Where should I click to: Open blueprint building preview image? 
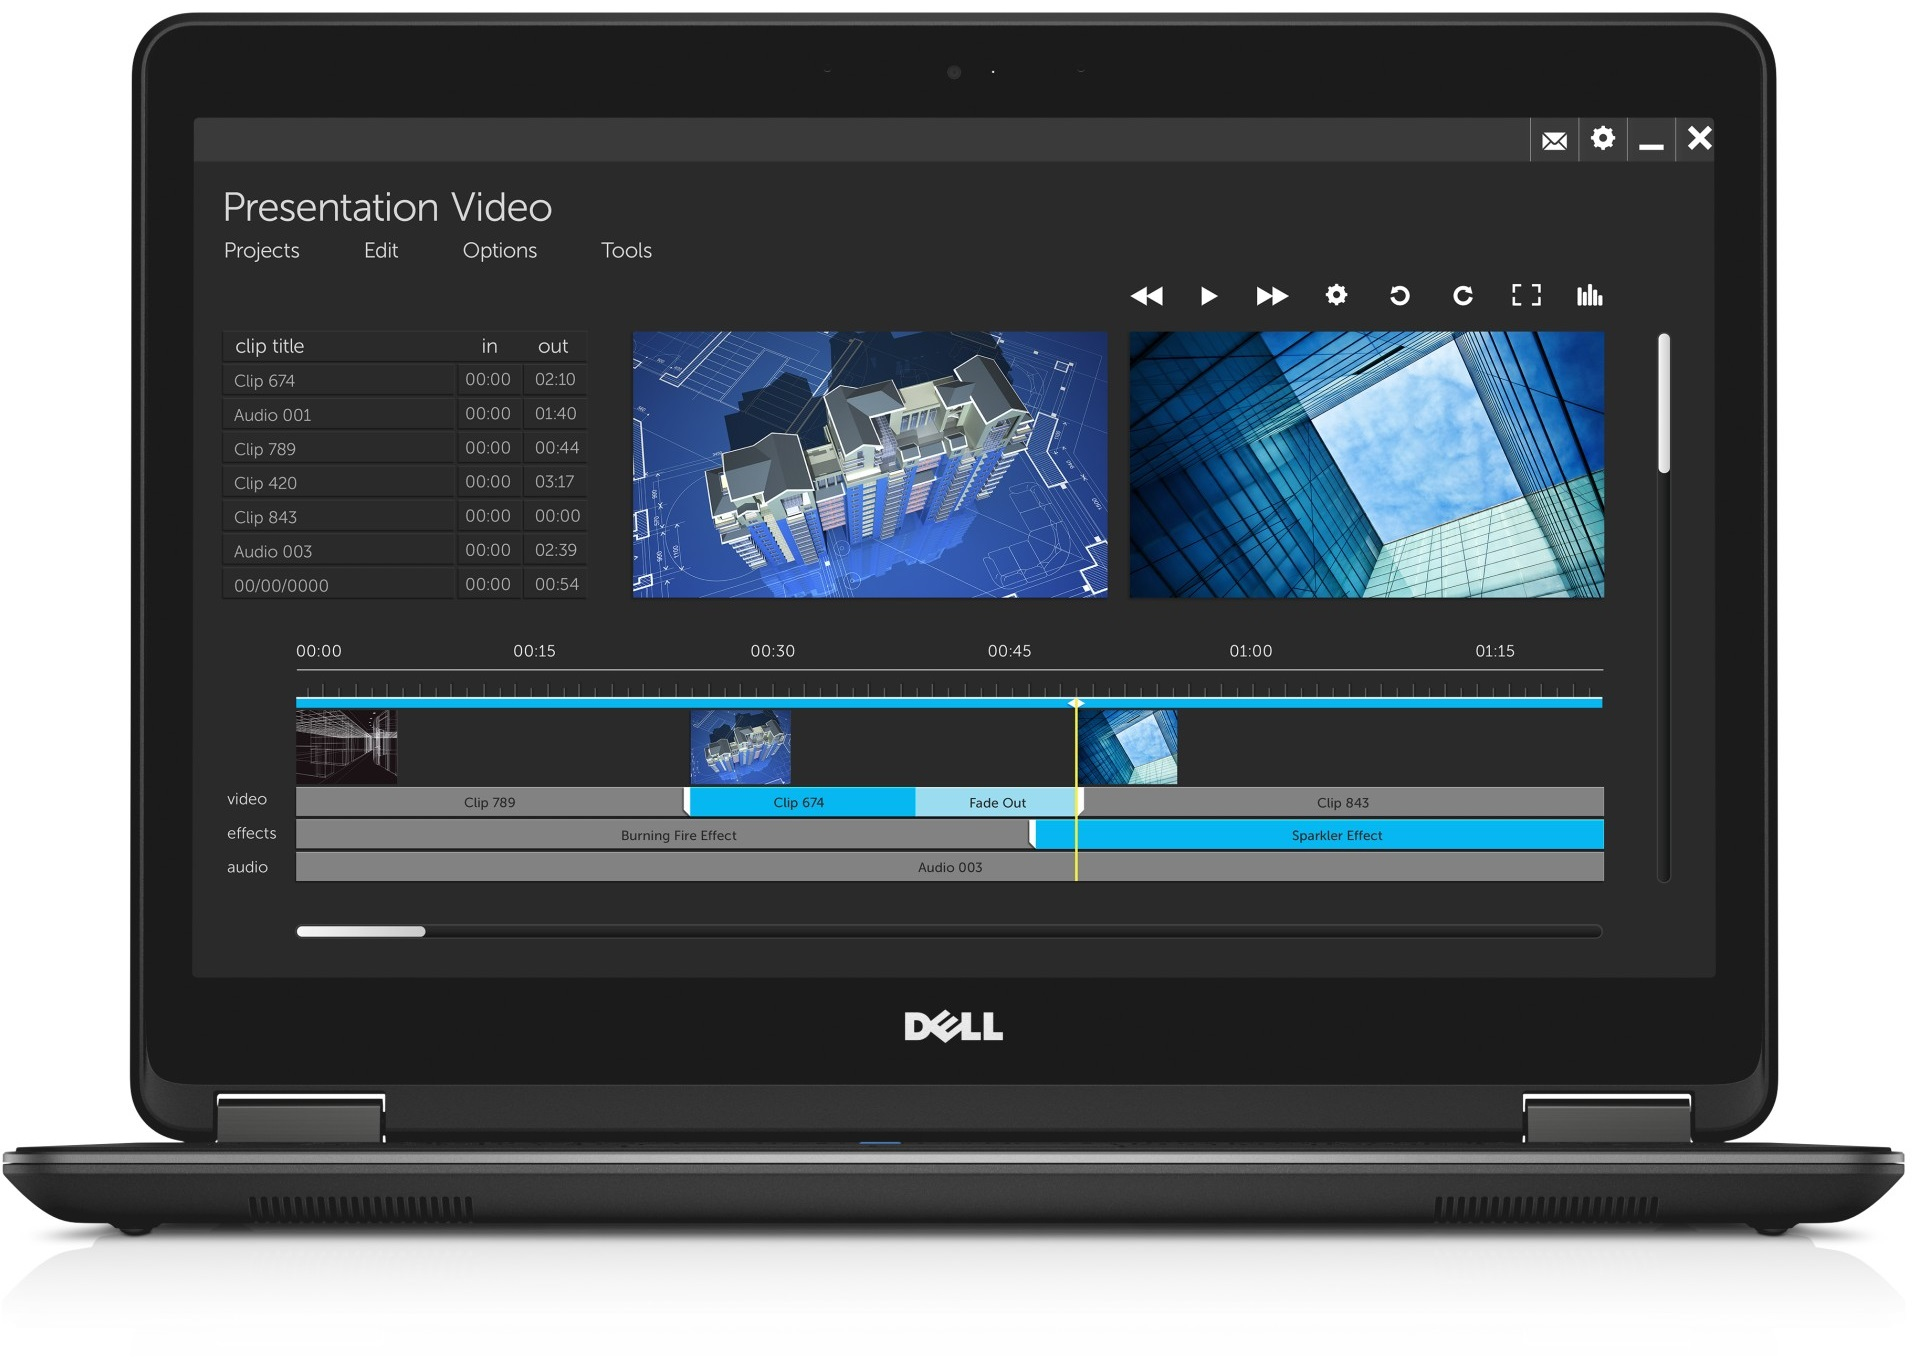pyautogui.click(x=870, y=465)
